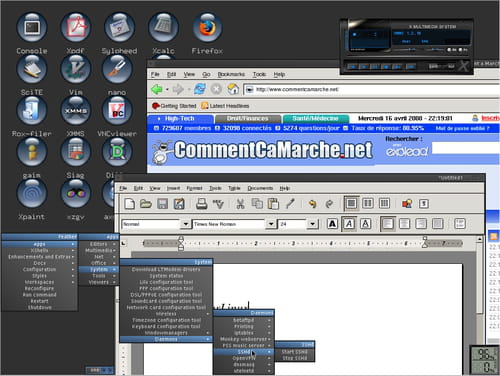This screenshot has width=500, height=376.
Task: Click Latest Headlines bookmark link
Action: coord(225,106)
